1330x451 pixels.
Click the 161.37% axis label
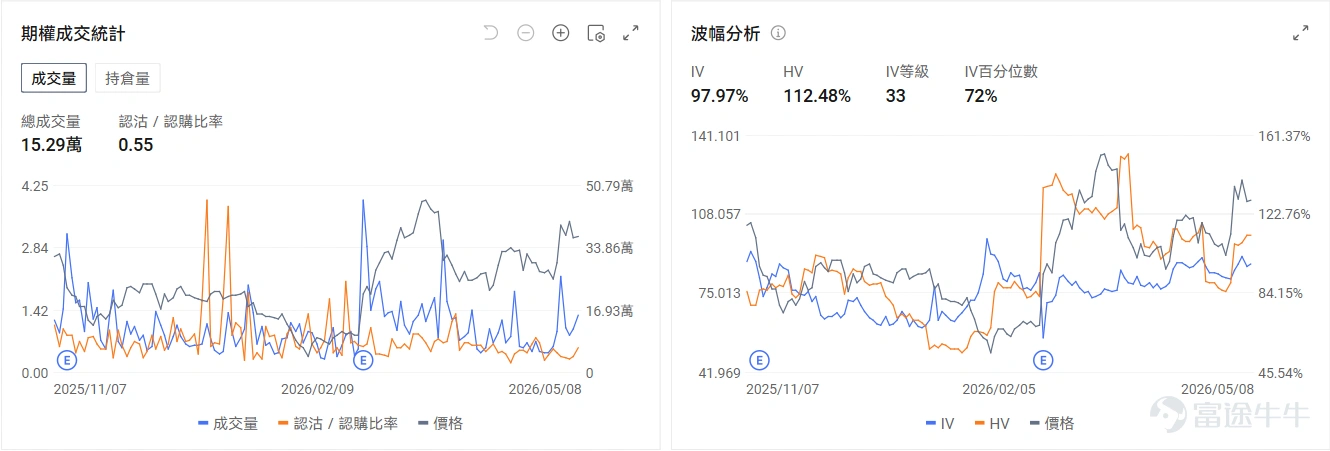(x=1283, y=136)
